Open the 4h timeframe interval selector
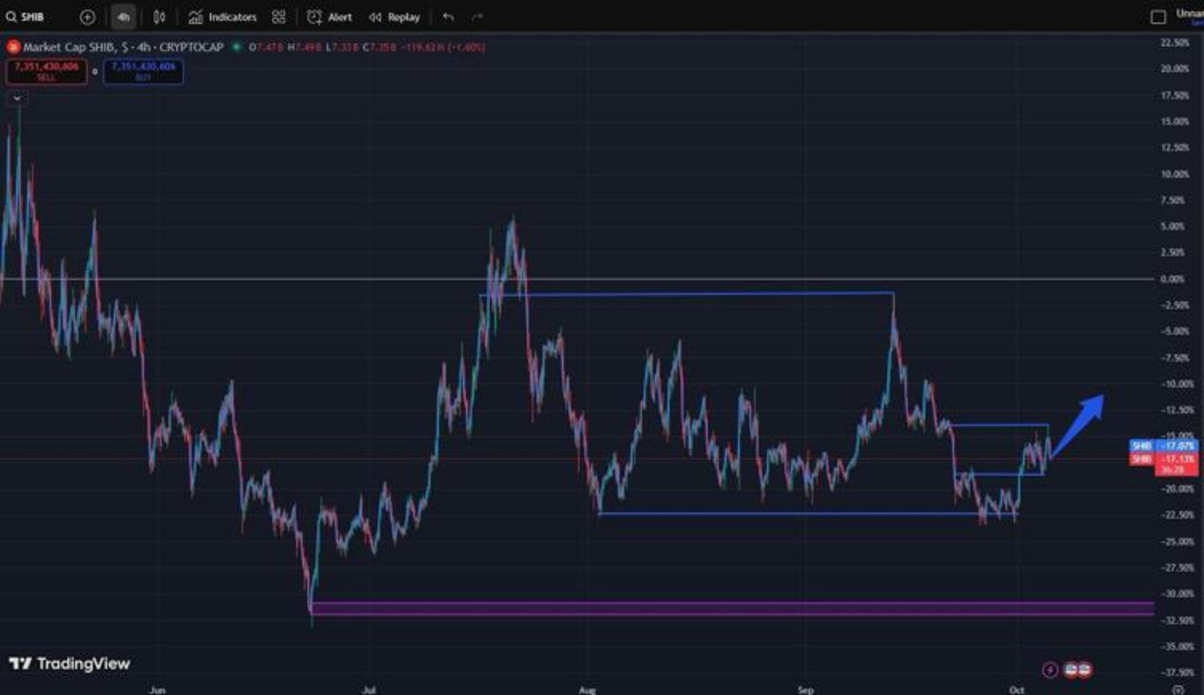 tap(123, 17)
